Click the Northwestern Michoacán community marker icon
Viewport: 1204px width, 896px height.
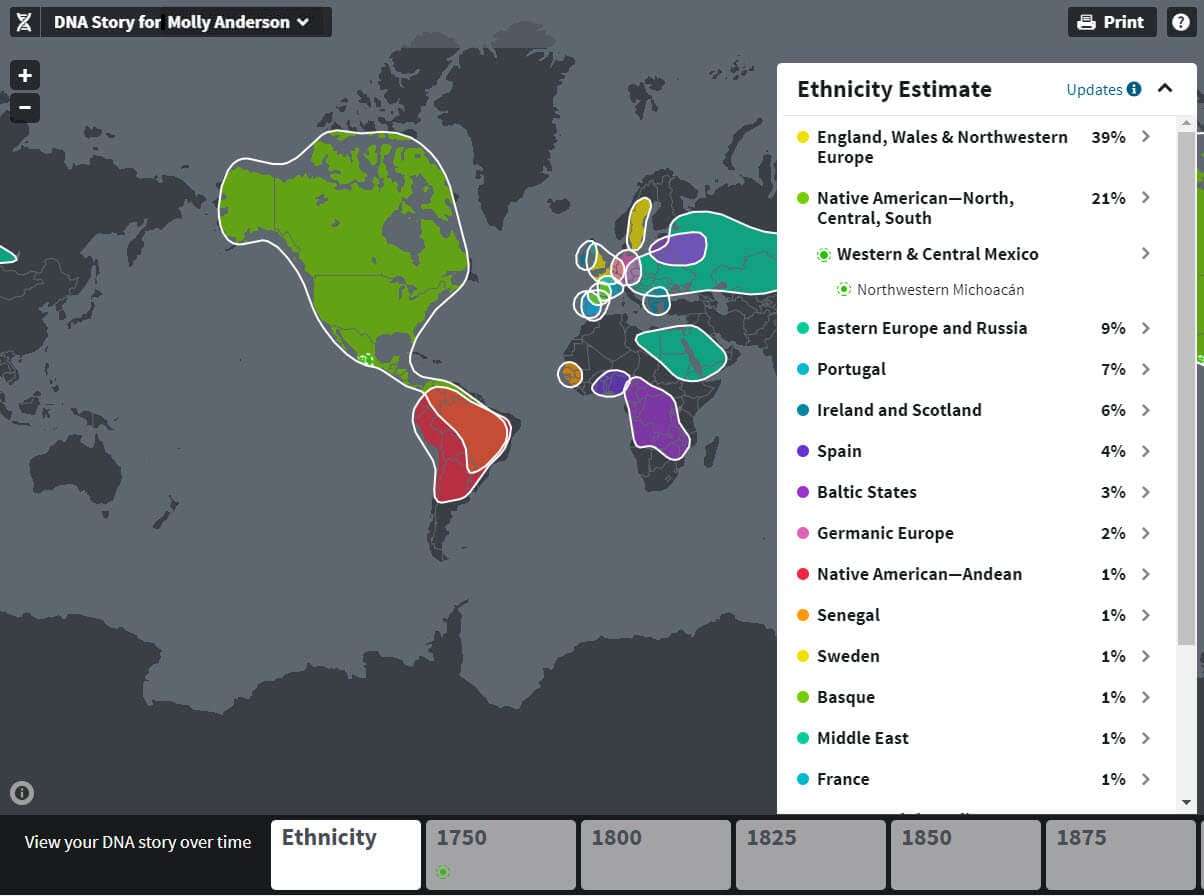coord(844,290)
